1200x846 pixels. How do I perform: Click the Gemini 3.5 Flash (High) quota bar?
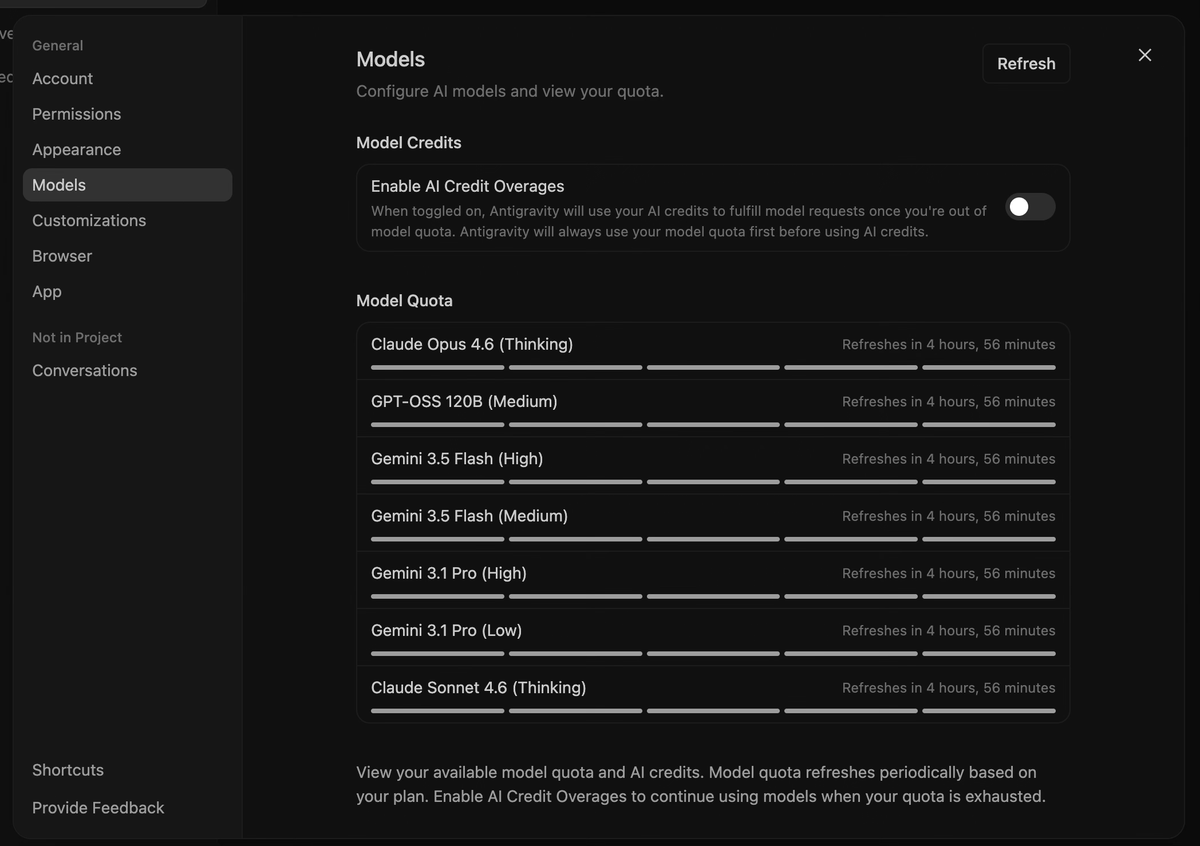pos(713,482)
